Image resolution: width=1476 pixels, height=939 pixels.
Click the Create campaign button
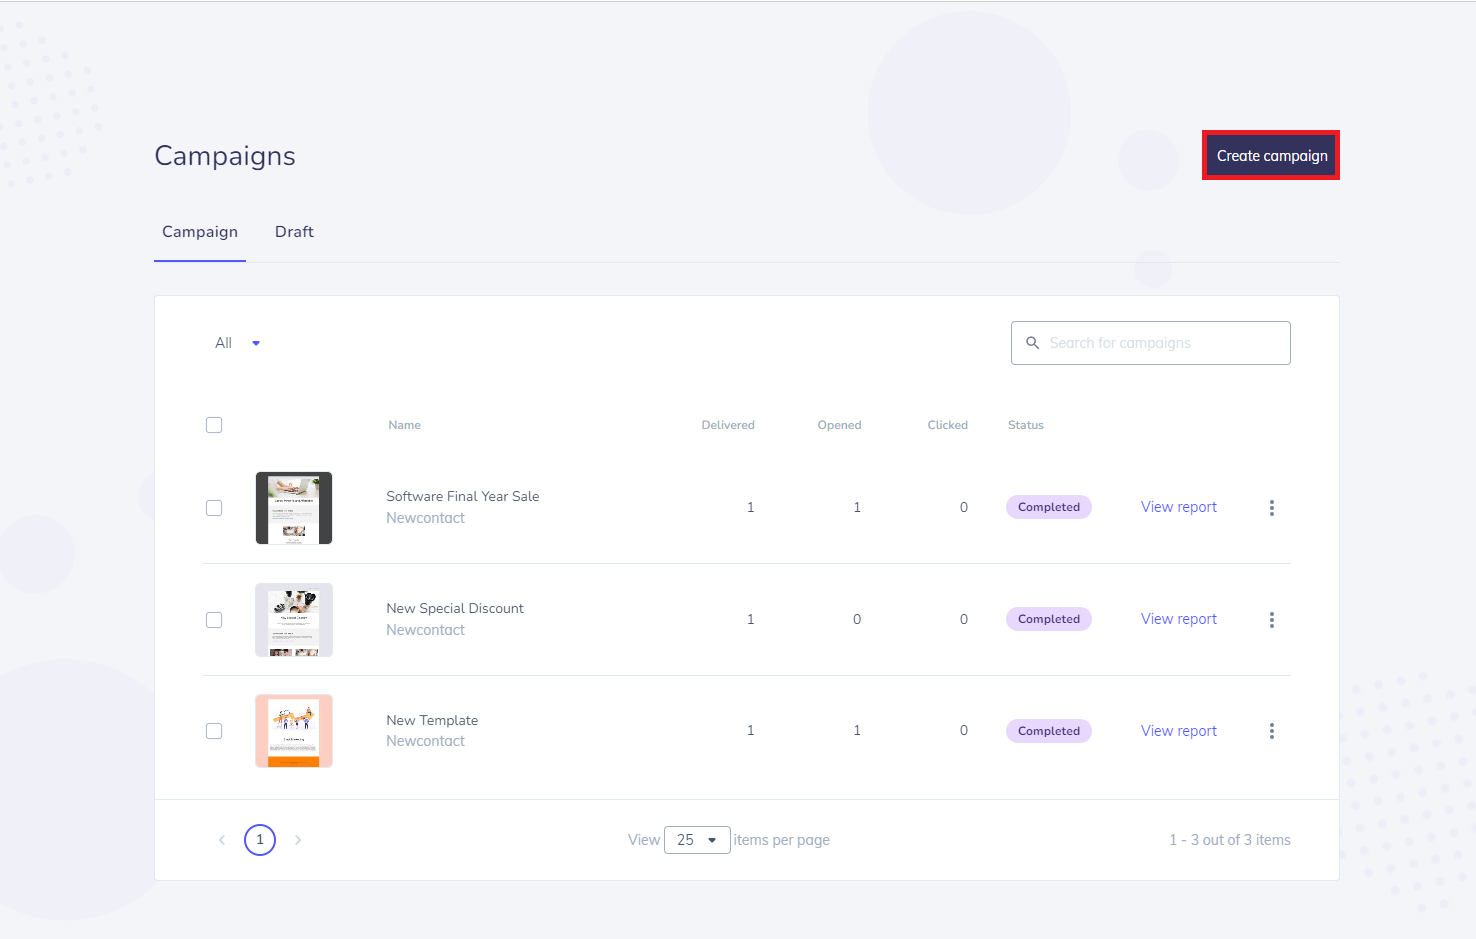click(x=1271, y=156)
